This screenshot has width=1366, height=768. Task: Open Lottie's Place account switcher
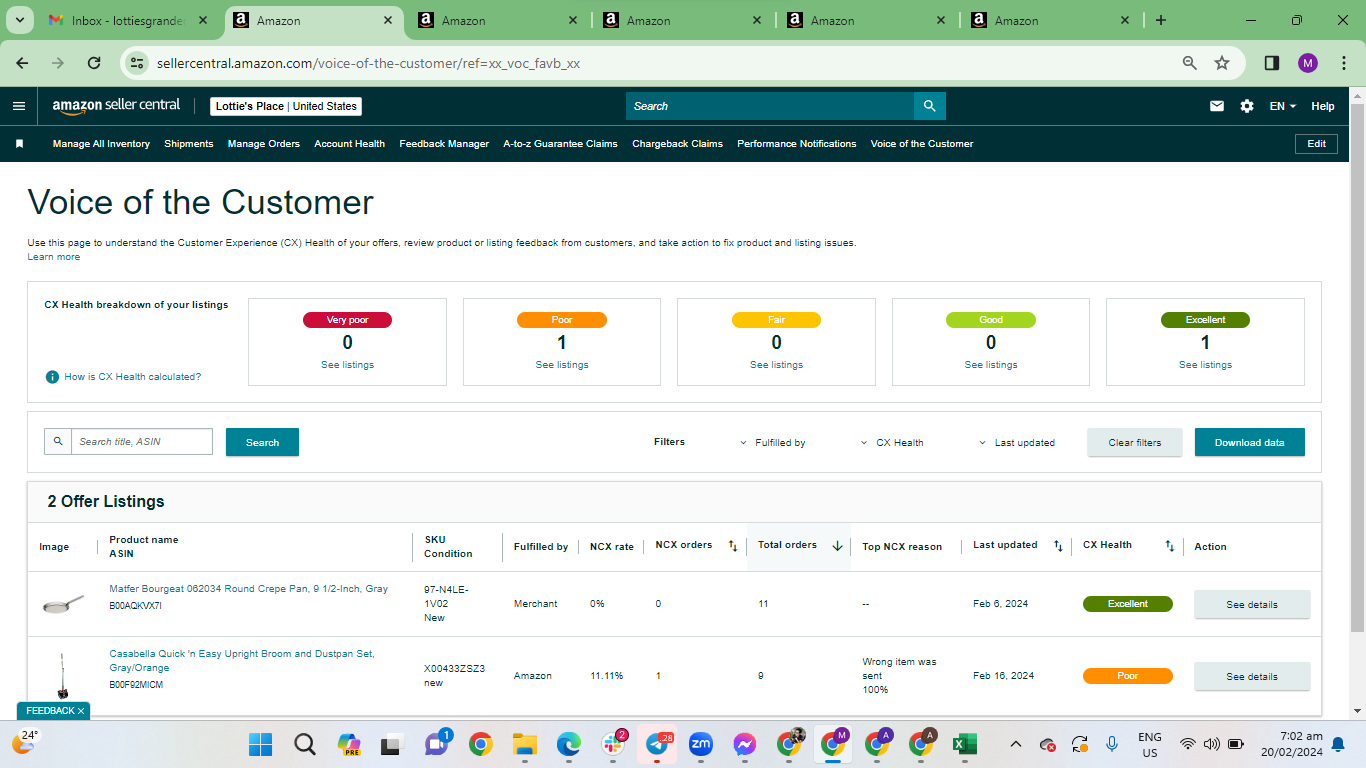pos(286,106)
